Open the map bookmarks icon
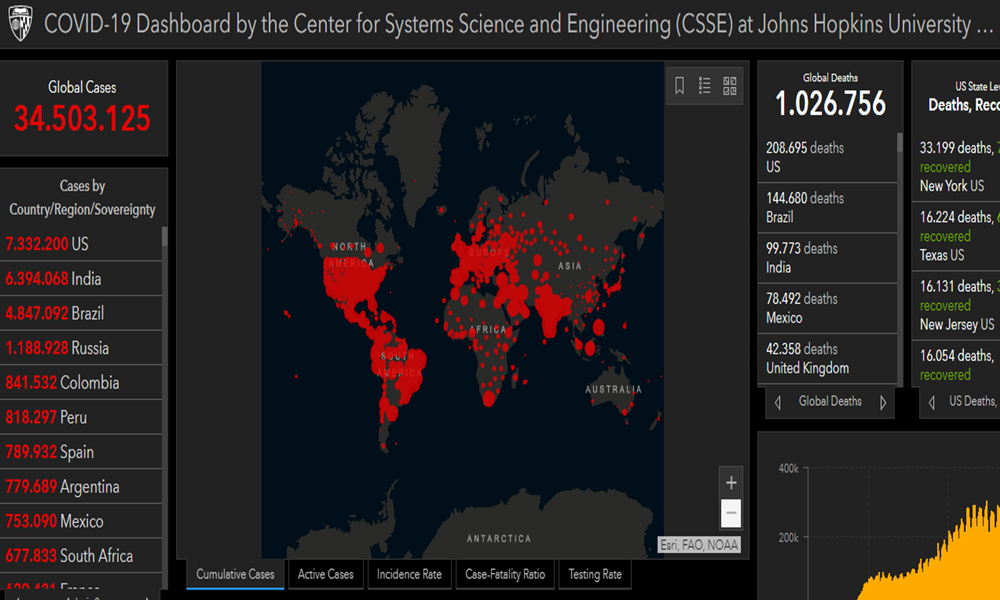1000x600 pixels. 680,86
